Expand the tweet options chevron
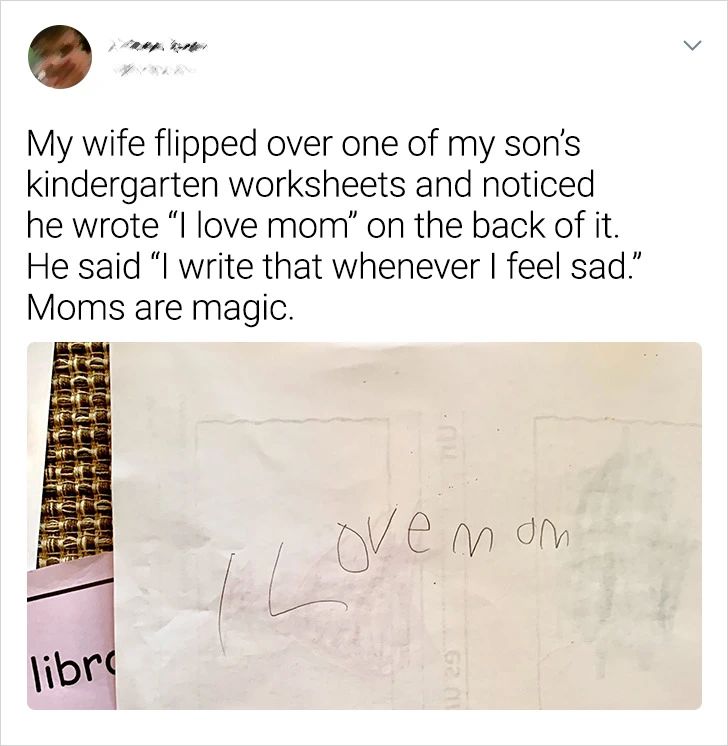Image resolution: width=728 pixels, height=746 pixels. point(692,46)
